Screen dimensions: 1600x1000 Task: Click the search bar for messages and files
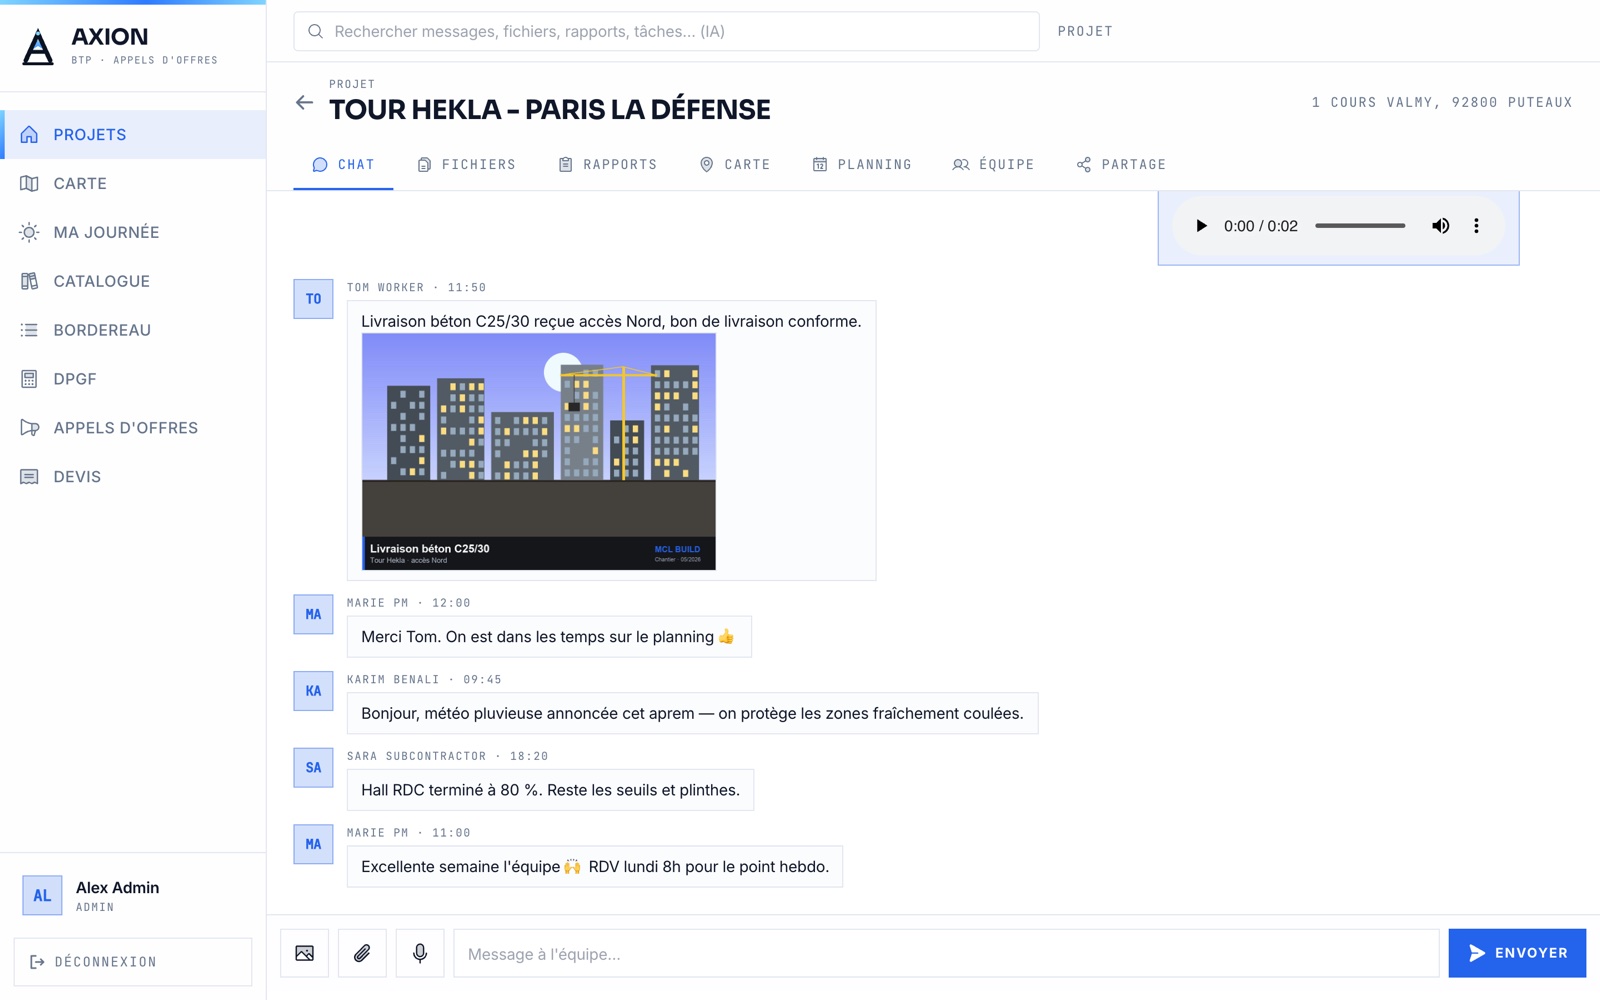666,31
